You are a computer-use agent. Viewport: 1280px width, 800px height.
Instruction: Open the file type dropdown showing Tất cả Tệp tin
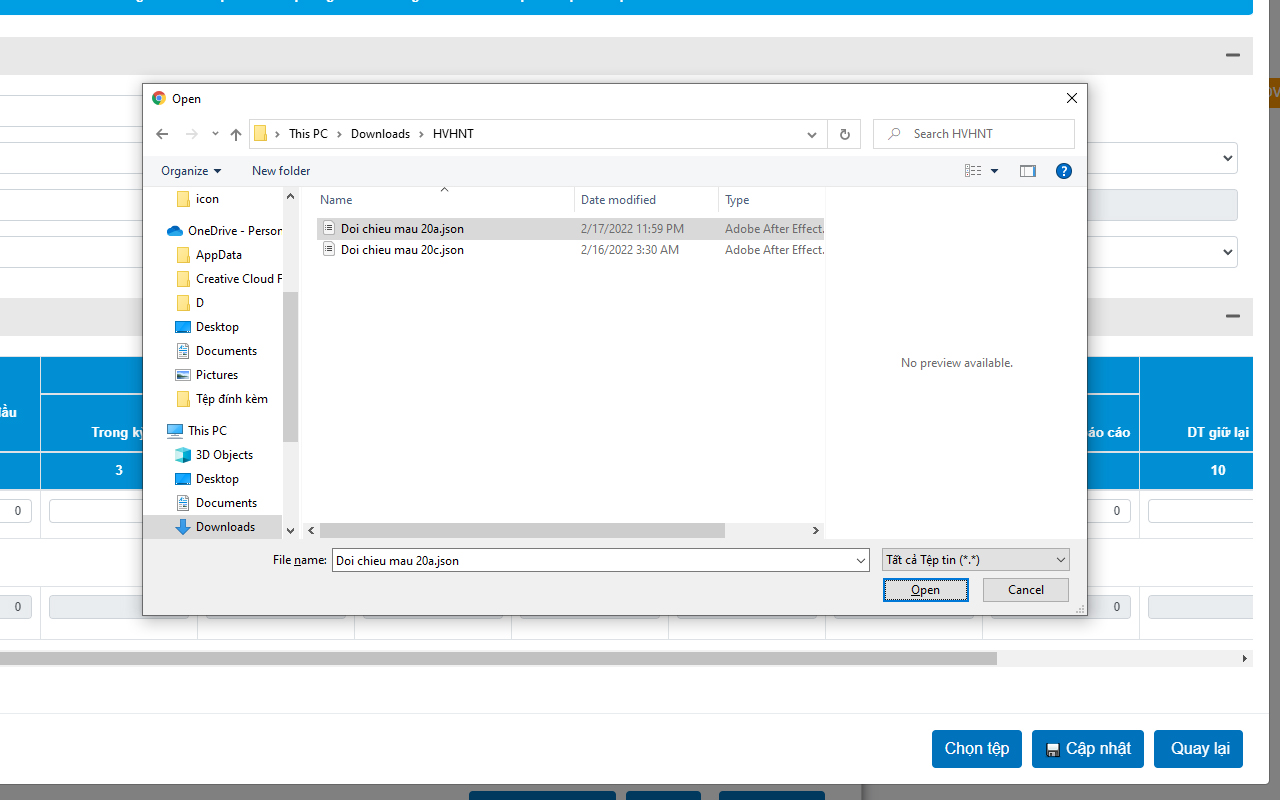tap(974, 559)
